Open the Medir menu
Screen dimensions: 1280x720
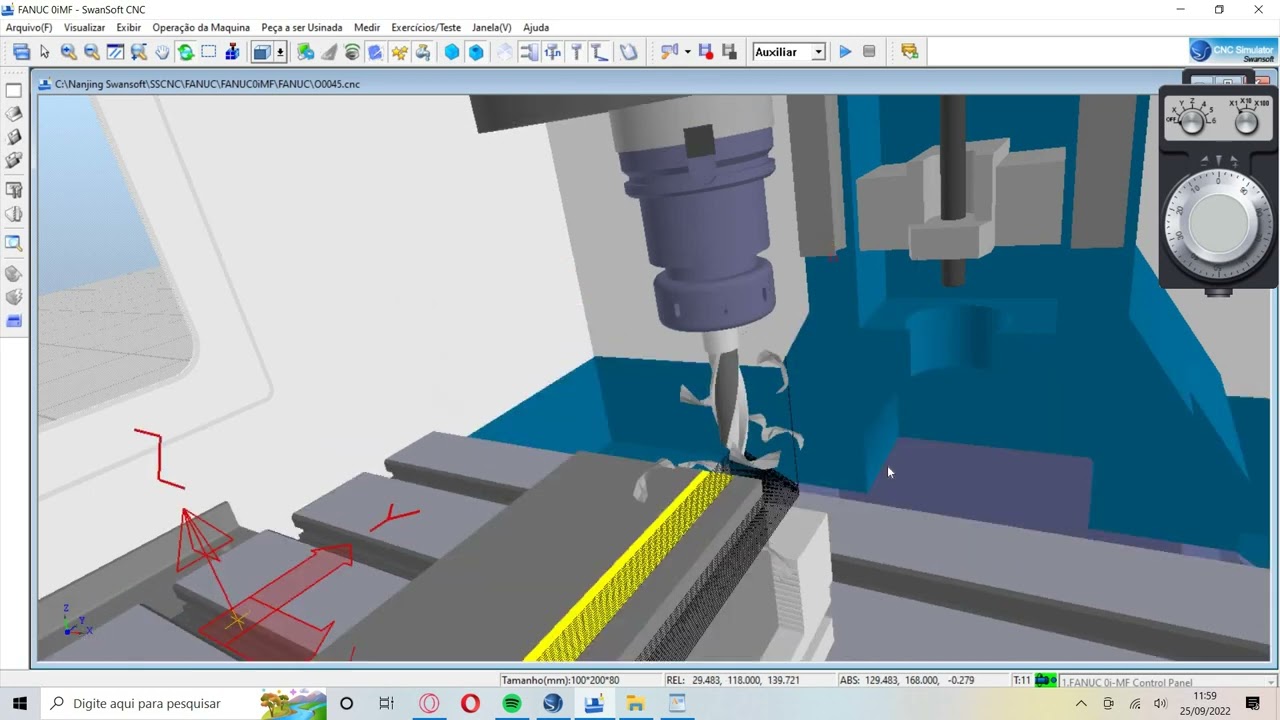pyautogui.click(x=367, y=27)
